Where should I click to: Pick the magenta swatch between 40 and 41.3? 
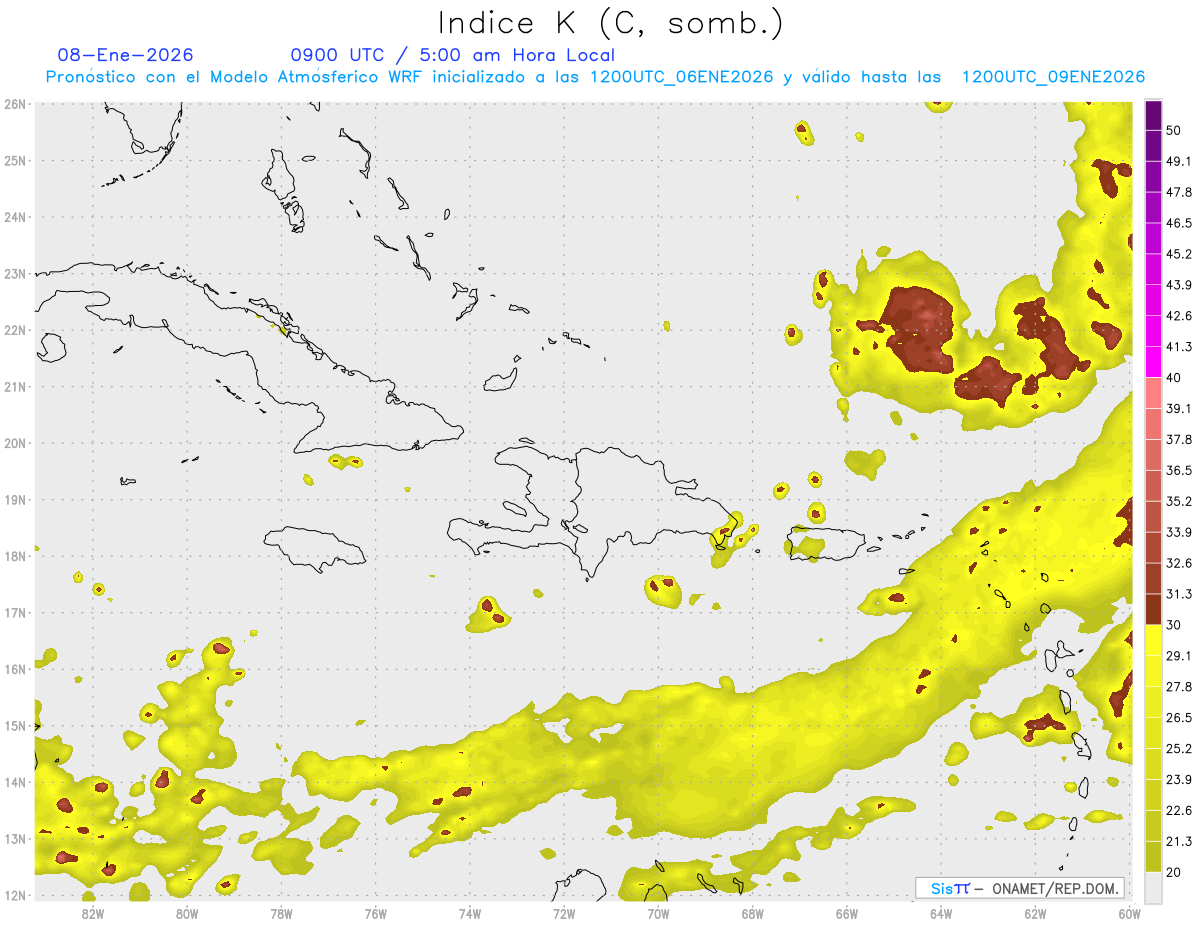point(1154,362)
